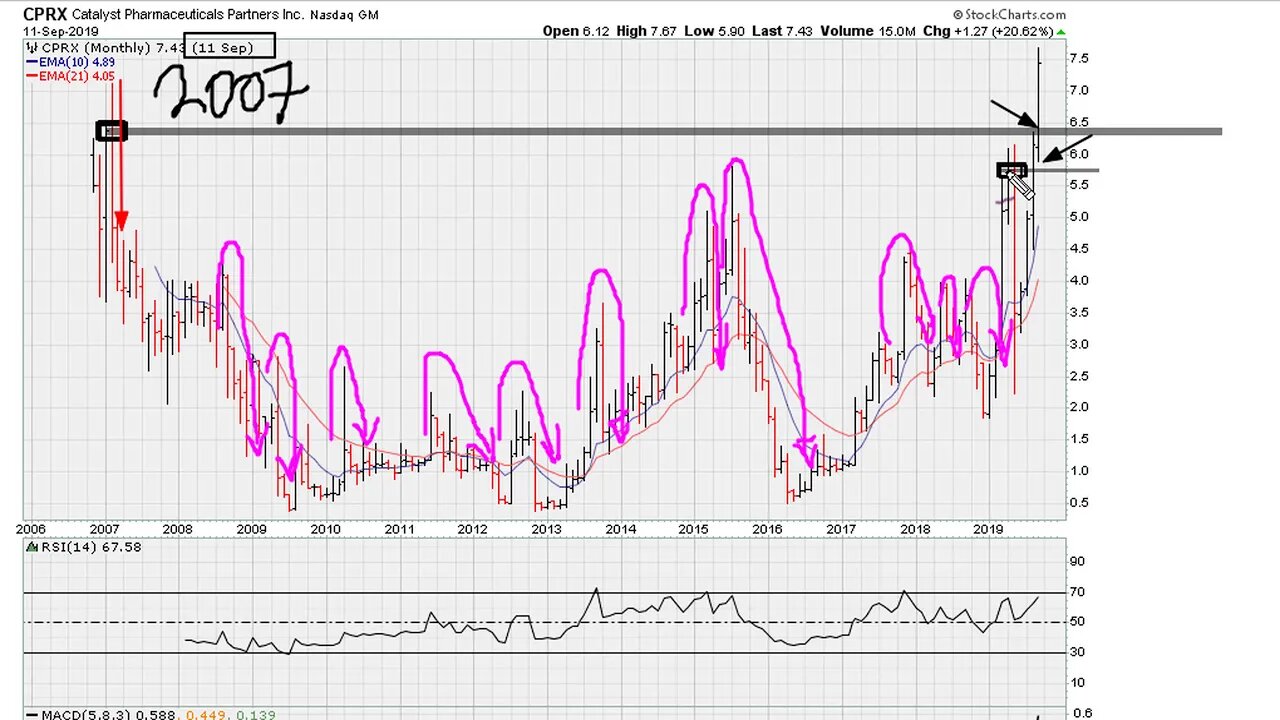This screenshot has width=1280, height=720.
Task: Click the 4.0 price axis label
Action: (x=1079, y=280)
